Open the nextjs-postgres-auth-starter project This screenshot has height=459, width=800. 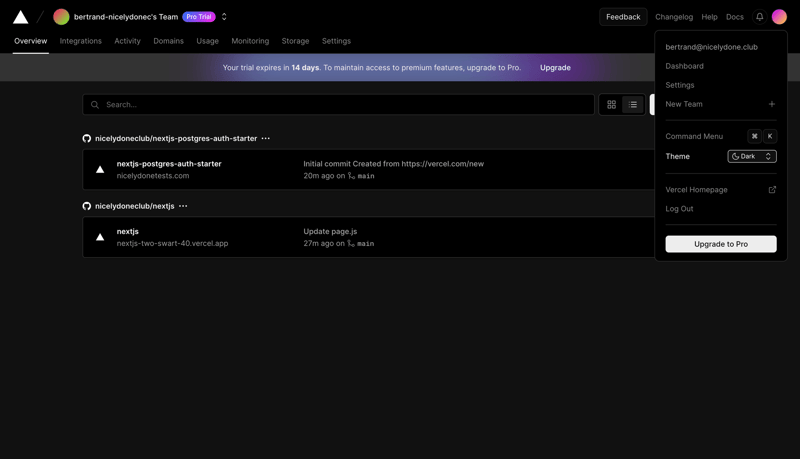169,164
